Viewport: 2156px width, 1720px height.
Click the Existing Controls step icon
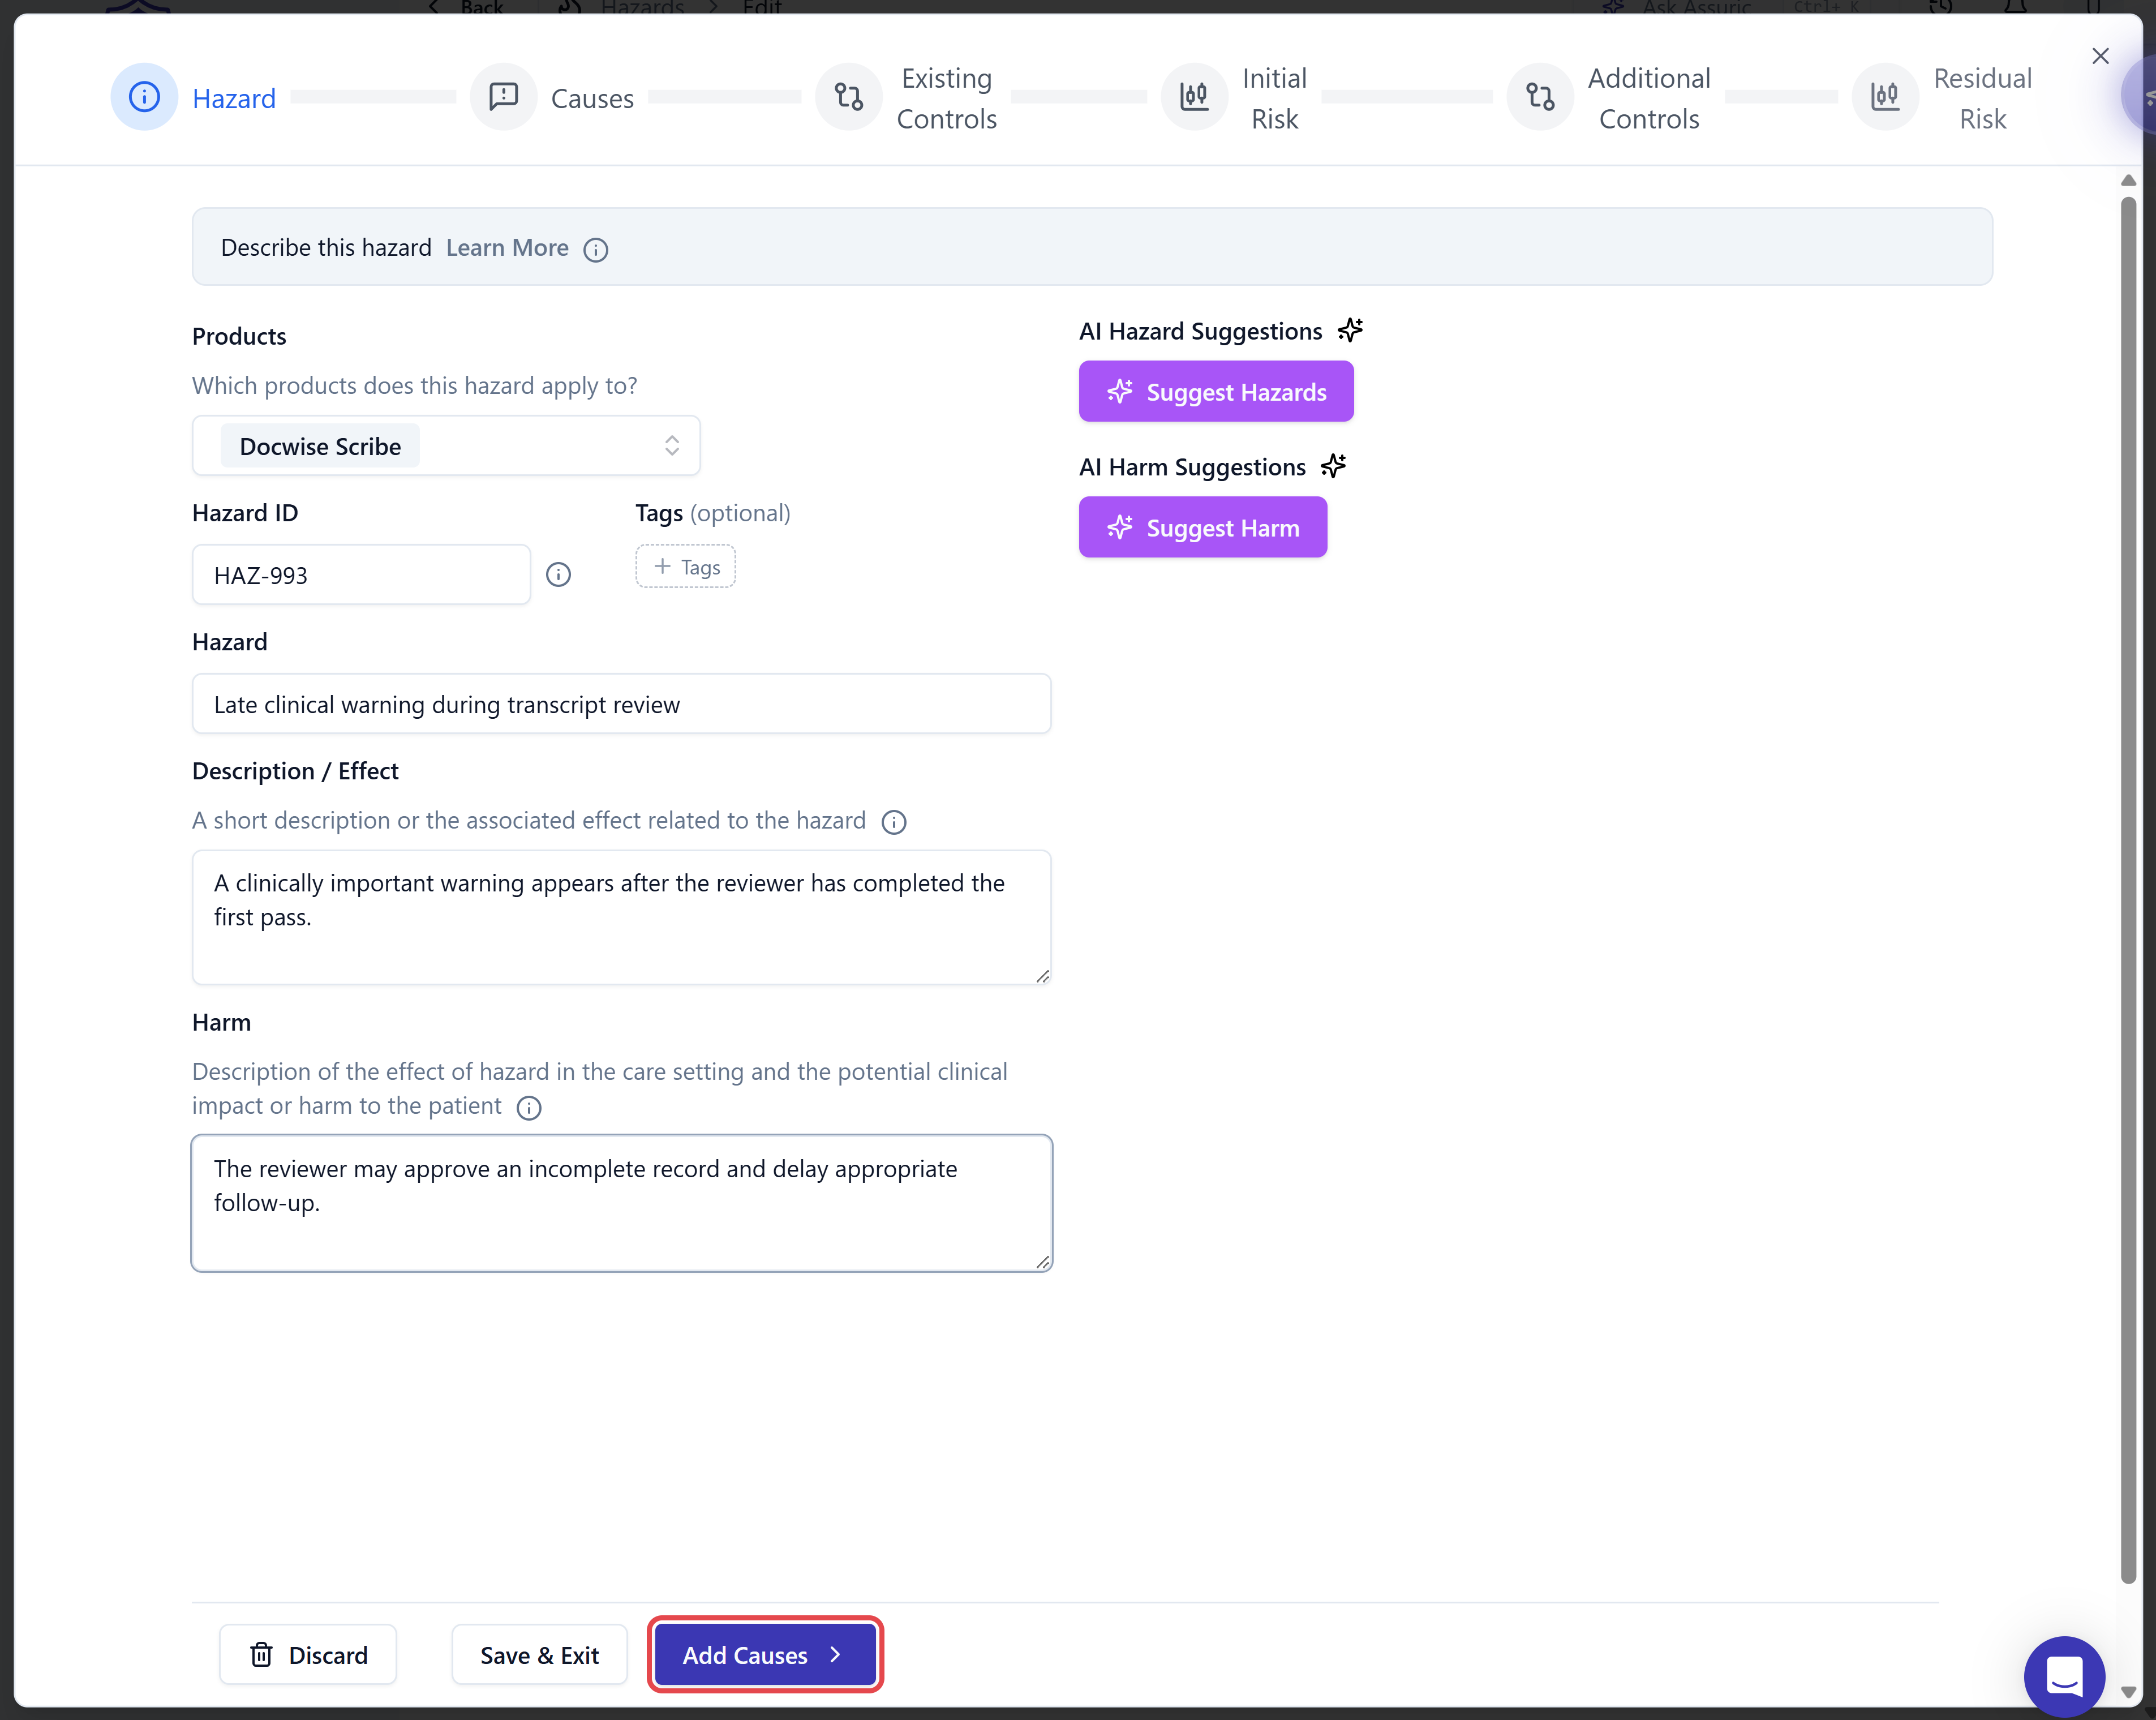[848, 97]
